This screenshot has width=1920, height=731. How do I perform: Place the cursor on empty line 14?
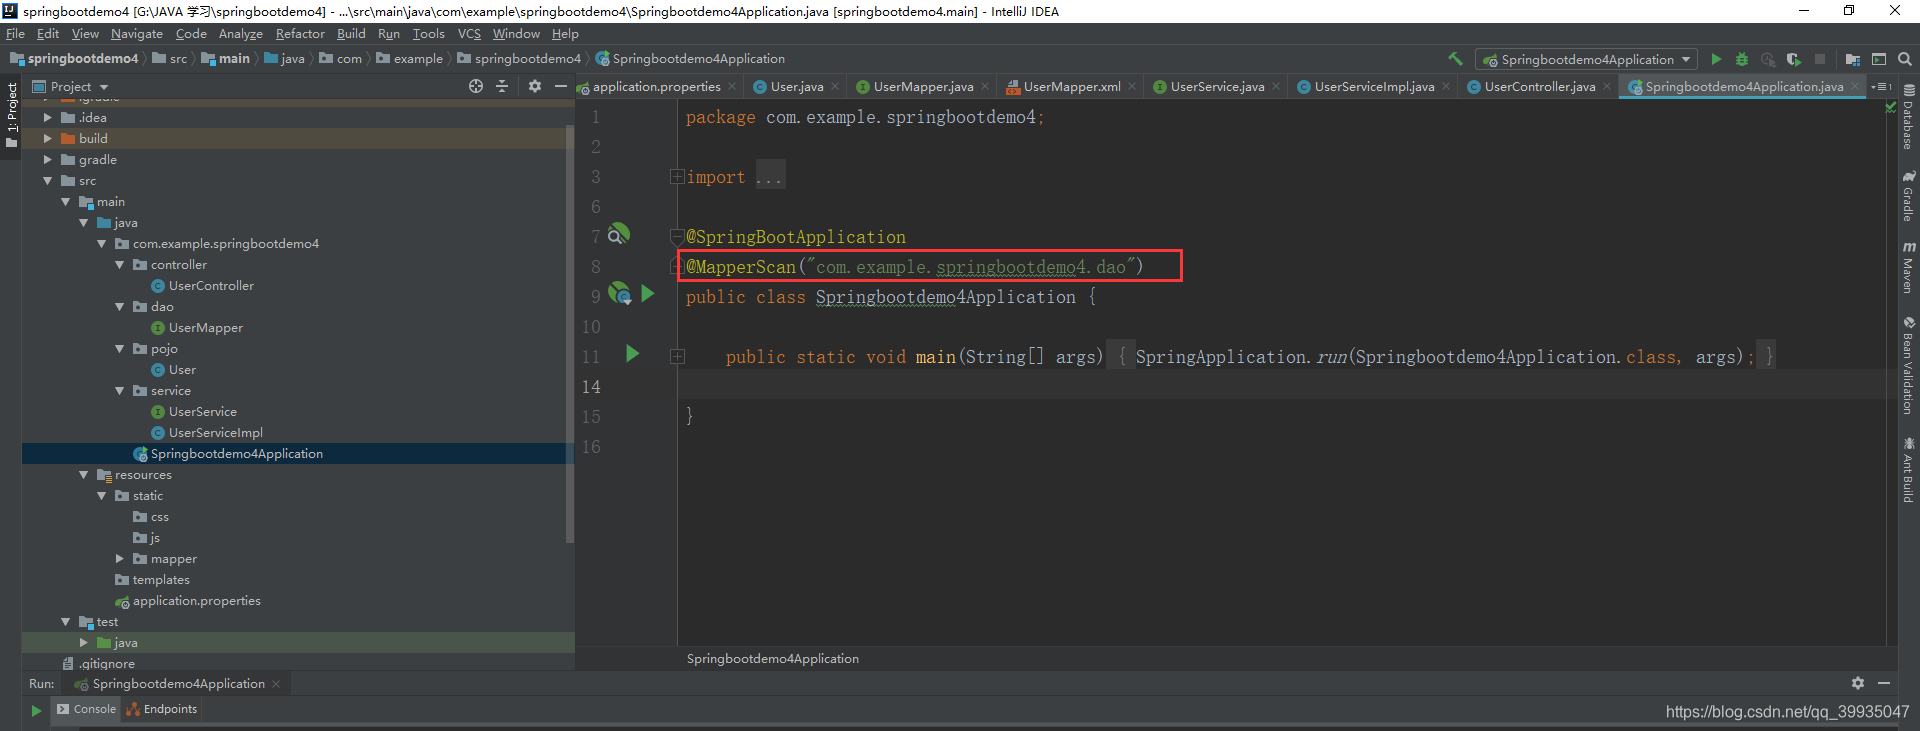click(x=1280, y=386)
